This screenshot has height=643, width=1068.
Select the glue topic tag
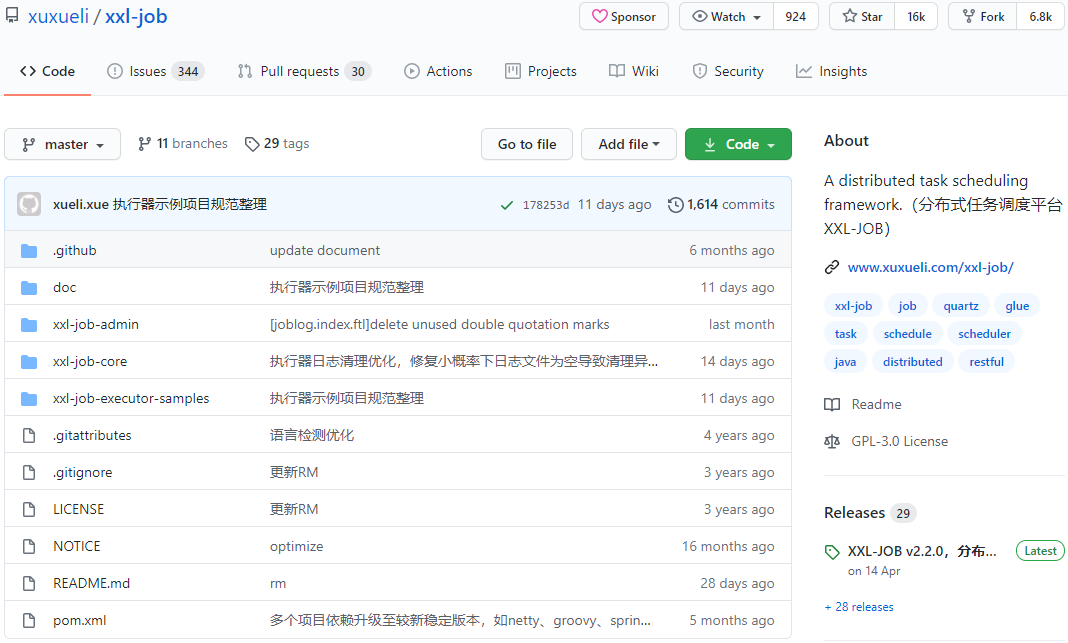[x=1017, y=306]
